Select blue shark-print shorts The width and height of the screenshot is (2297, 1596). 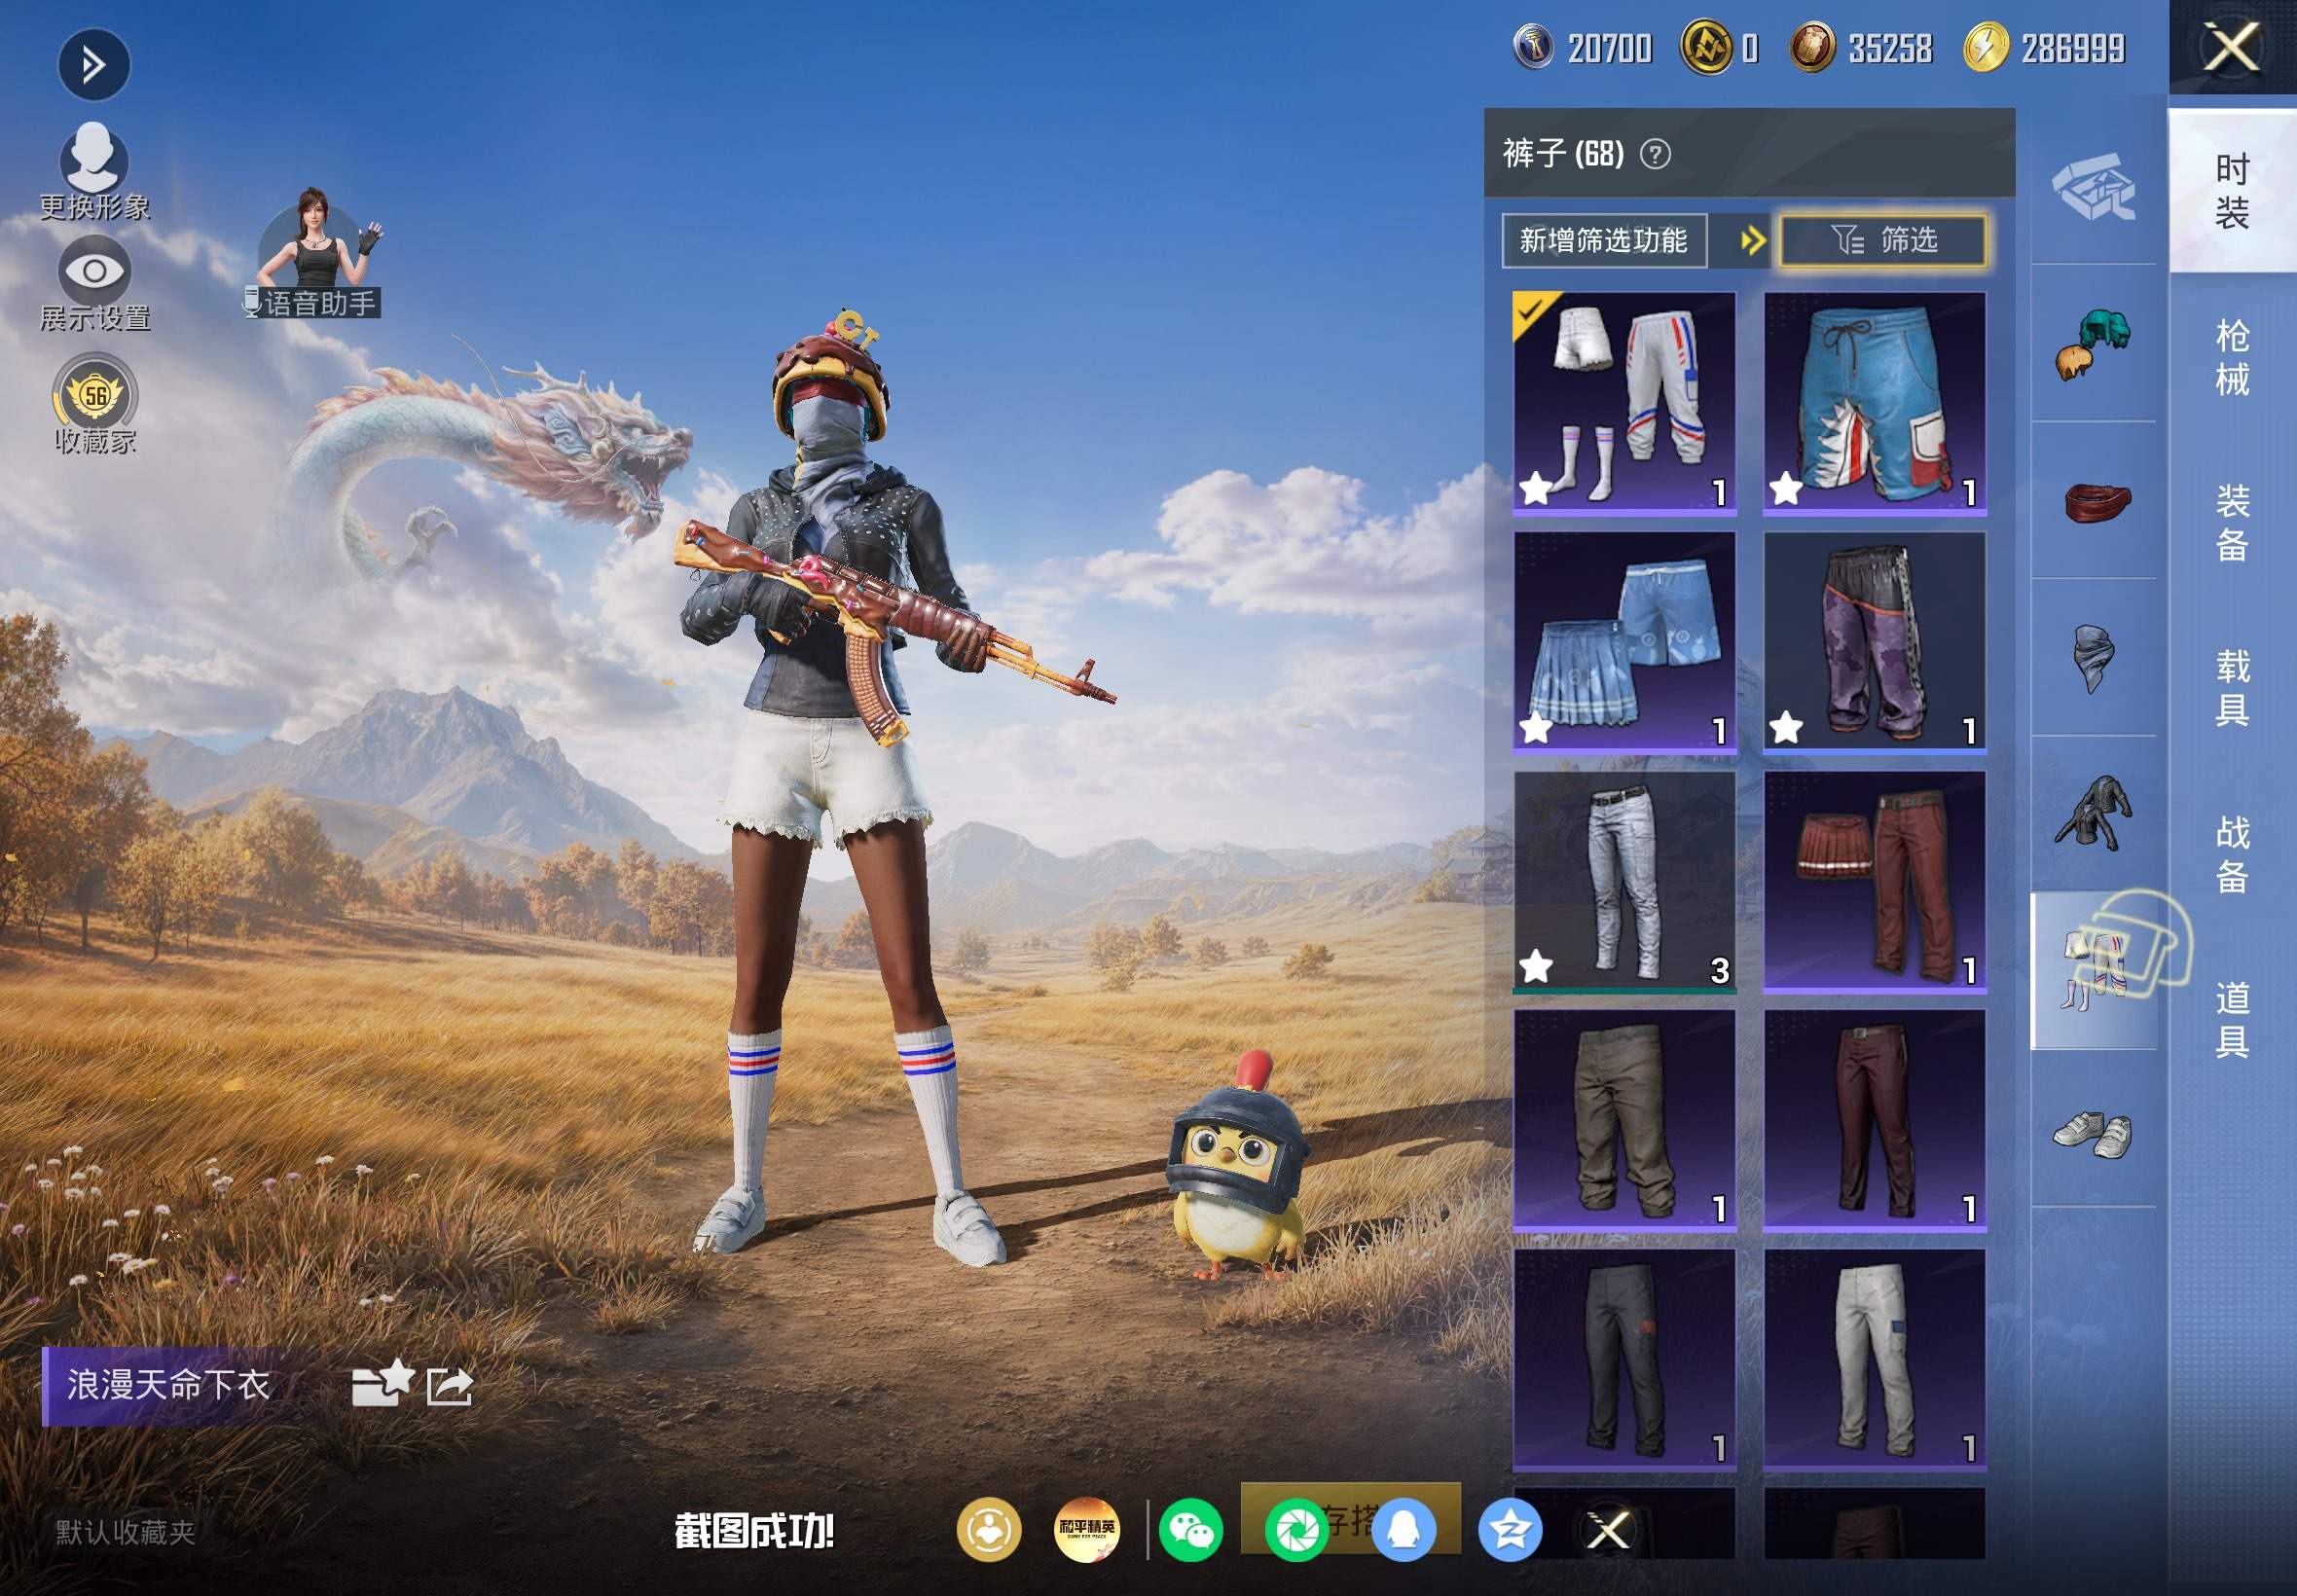[1874, 403]
